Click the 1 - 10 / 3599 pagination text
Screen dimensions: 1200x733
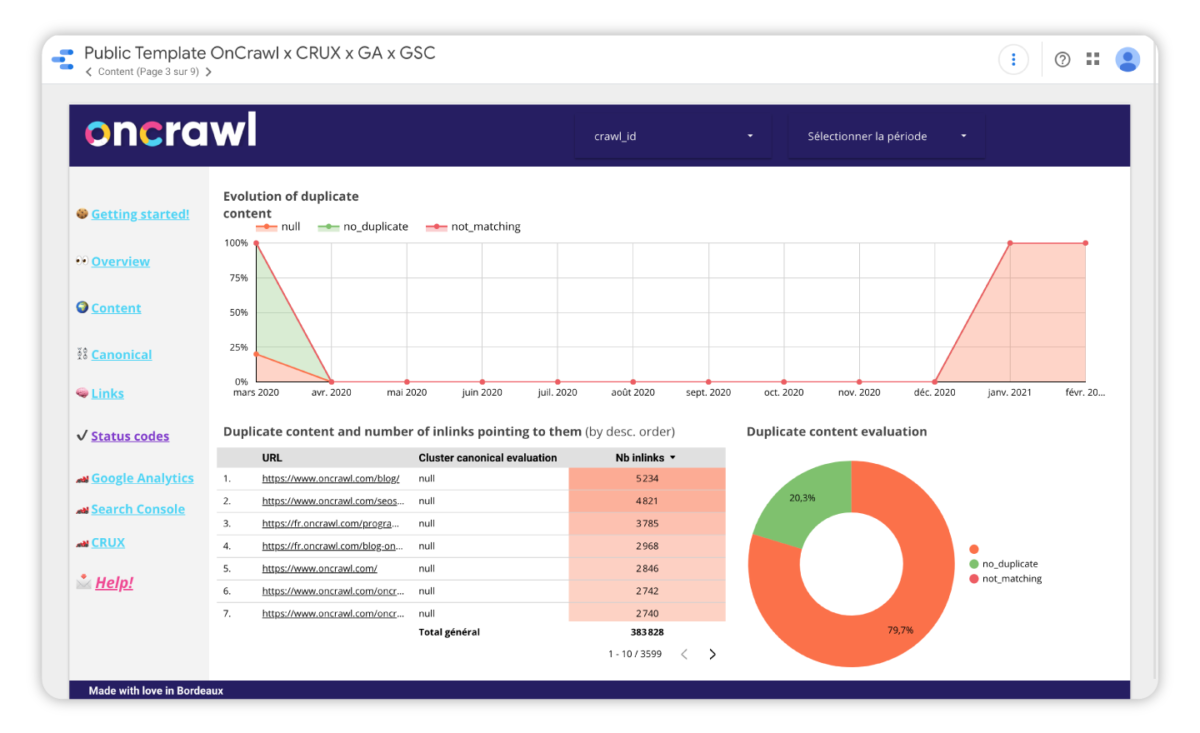[x=635, y=654]
